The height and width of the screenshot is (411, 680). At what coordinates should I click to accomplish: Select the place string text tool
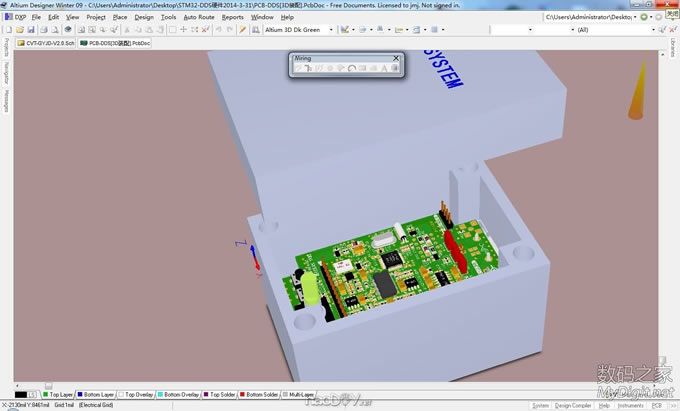tap(383, 69)
